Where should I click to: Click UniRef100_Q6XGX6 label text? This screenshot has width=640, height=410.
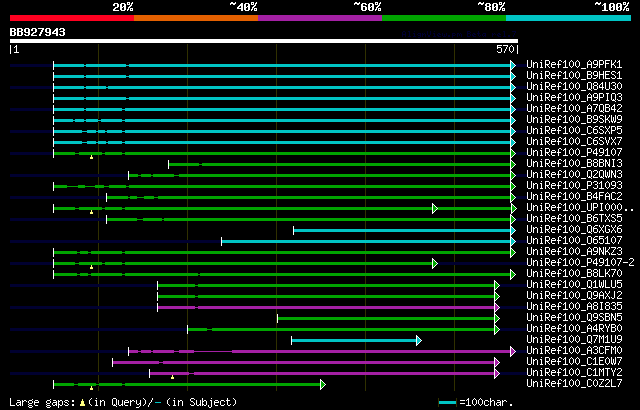click(x=574, y=230)
